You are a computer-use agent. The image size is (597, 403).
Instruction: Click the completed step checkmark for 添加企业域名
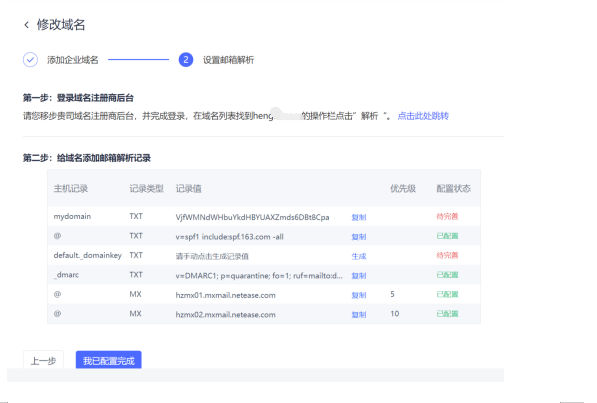(30, 60)
